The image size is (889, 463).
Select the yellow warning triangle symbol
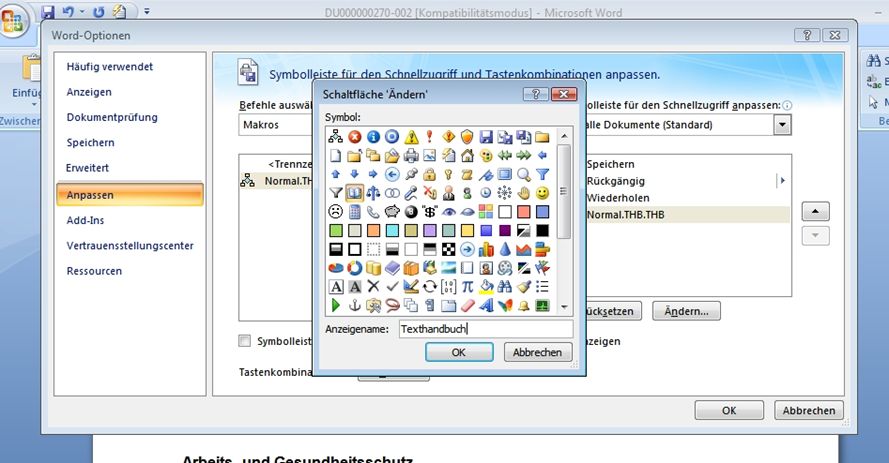click(x=411, y=137)
